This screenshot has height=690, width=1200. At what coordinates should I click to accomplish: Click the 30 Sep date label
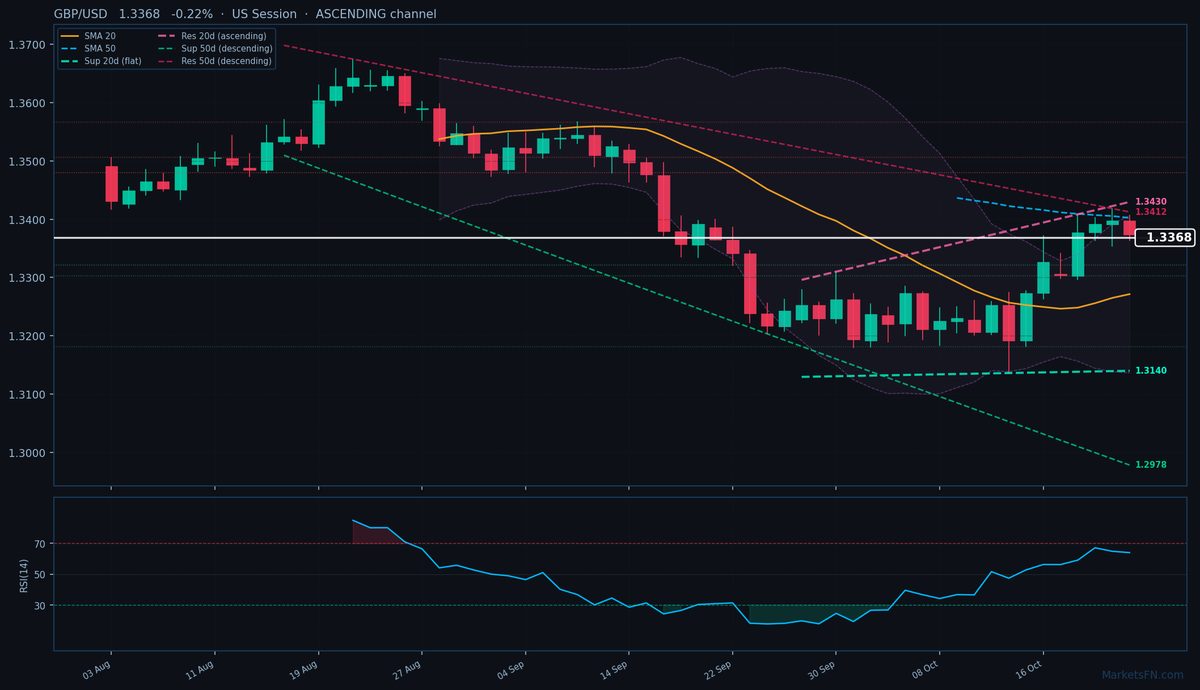[822, 670]
